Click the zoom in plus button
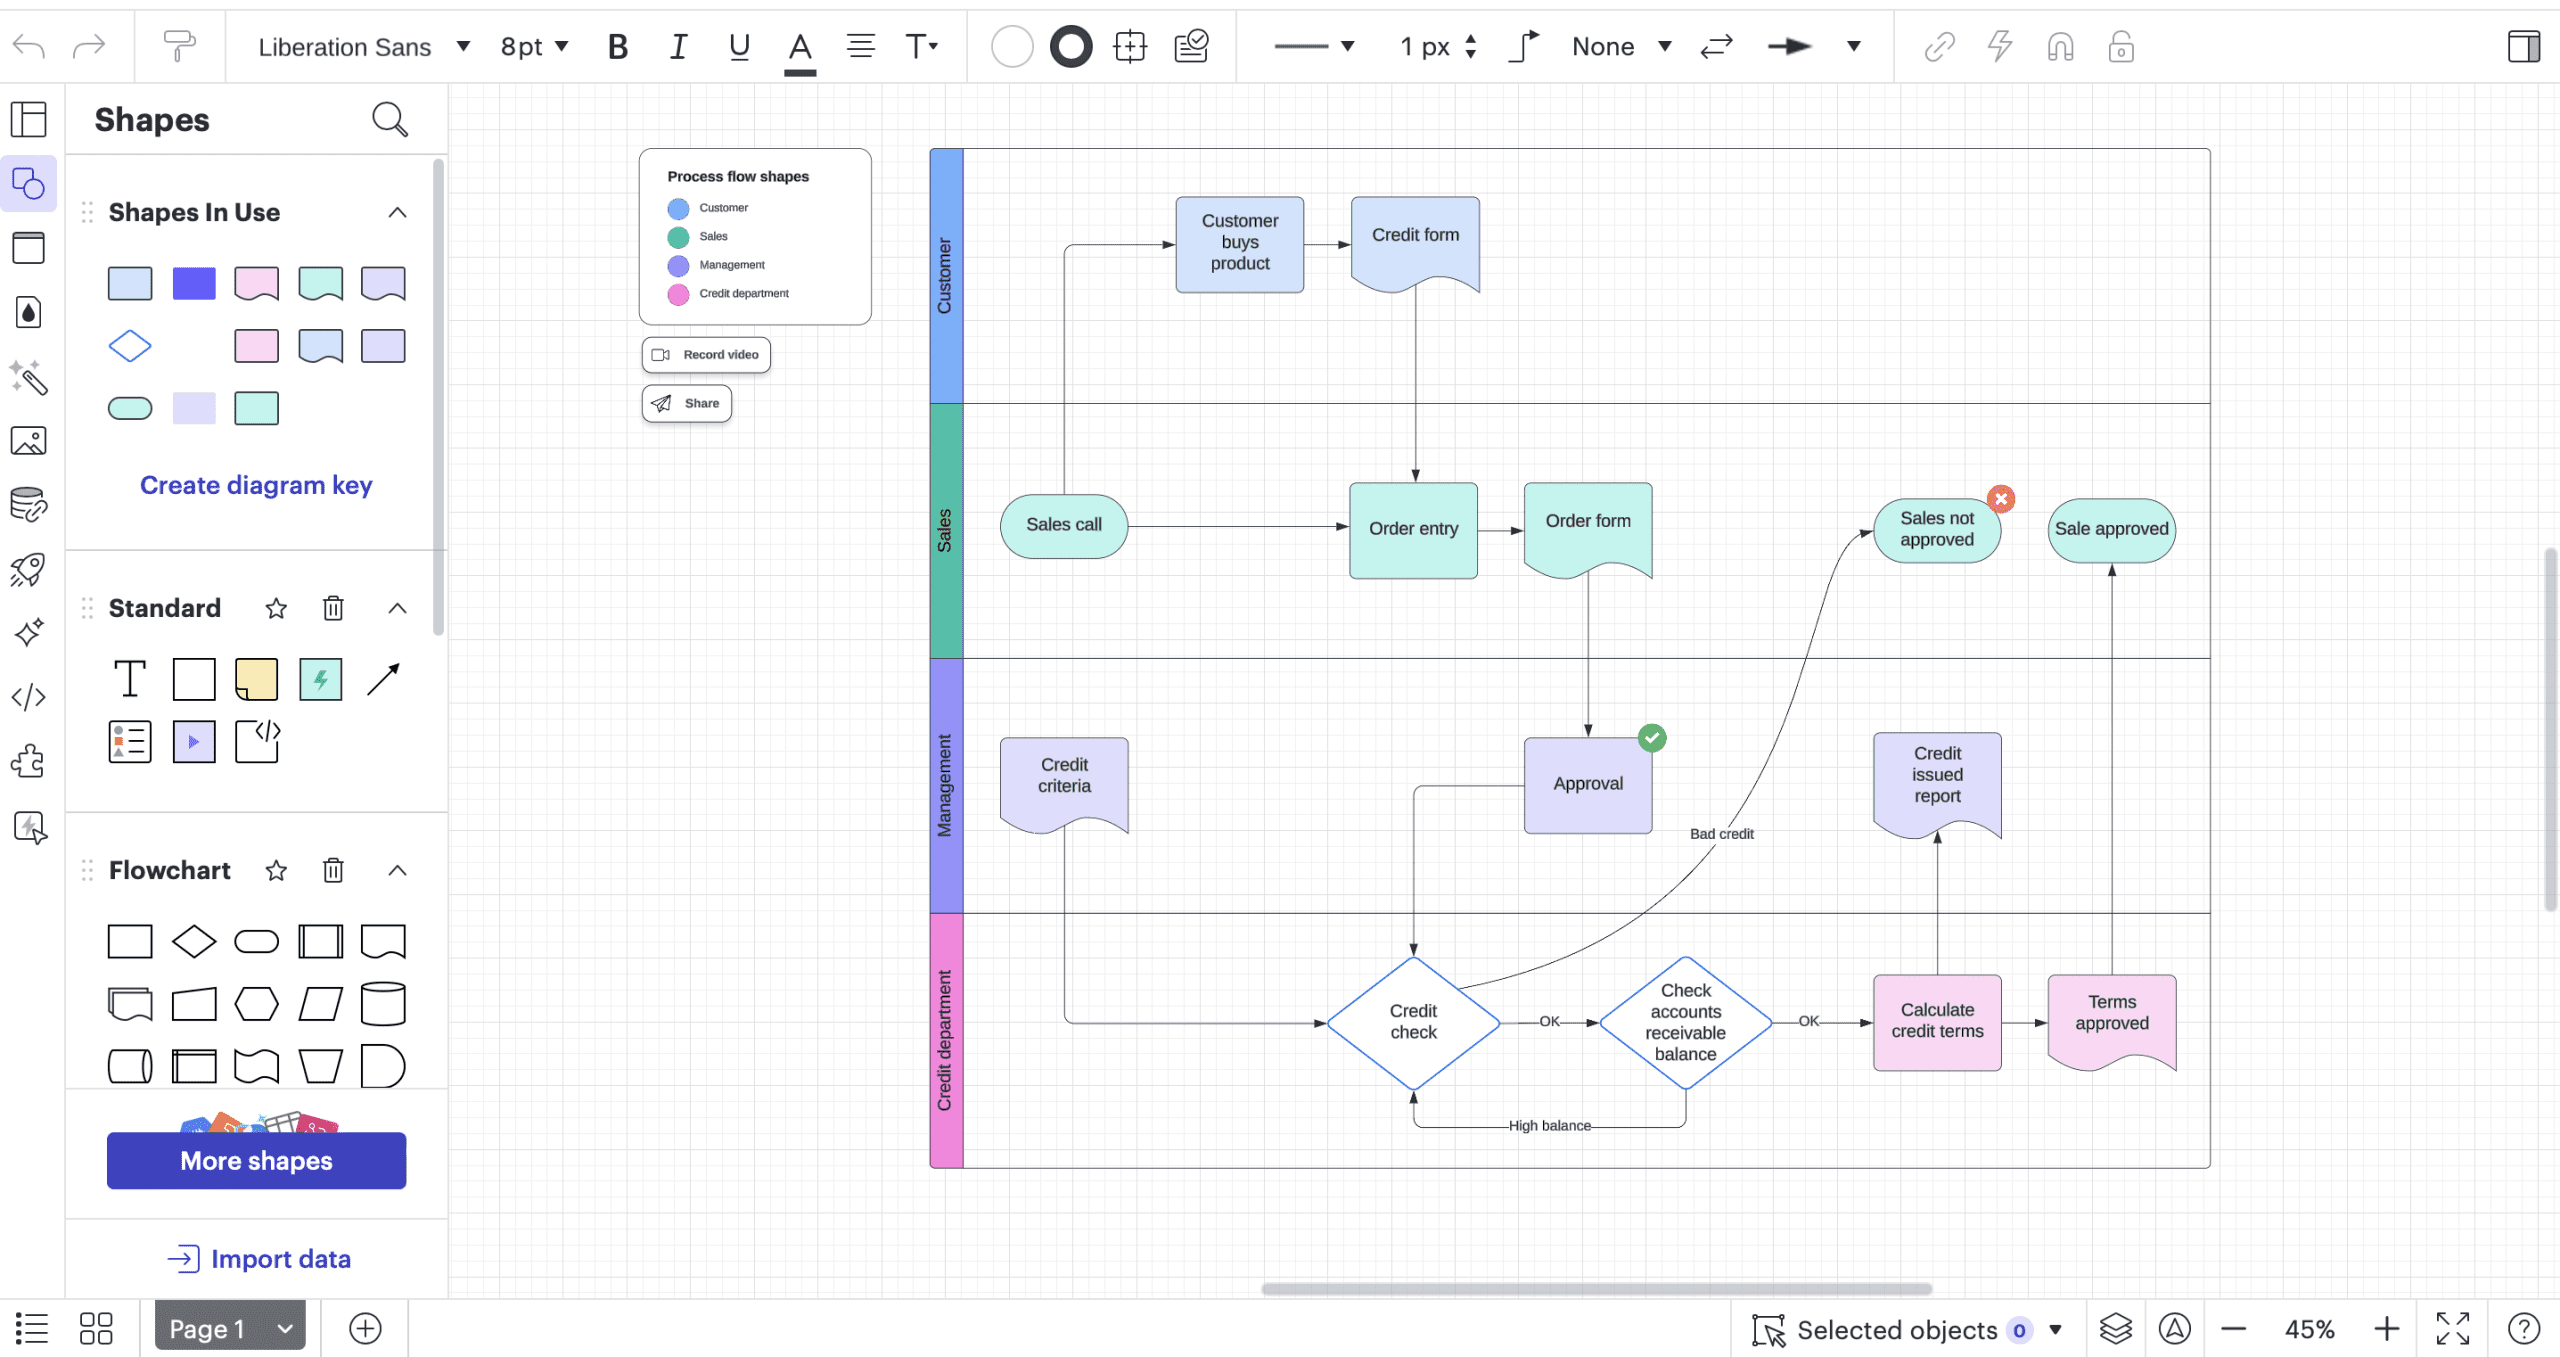Screen dimensions: 2560x1357 (x=2386, y=1329)
